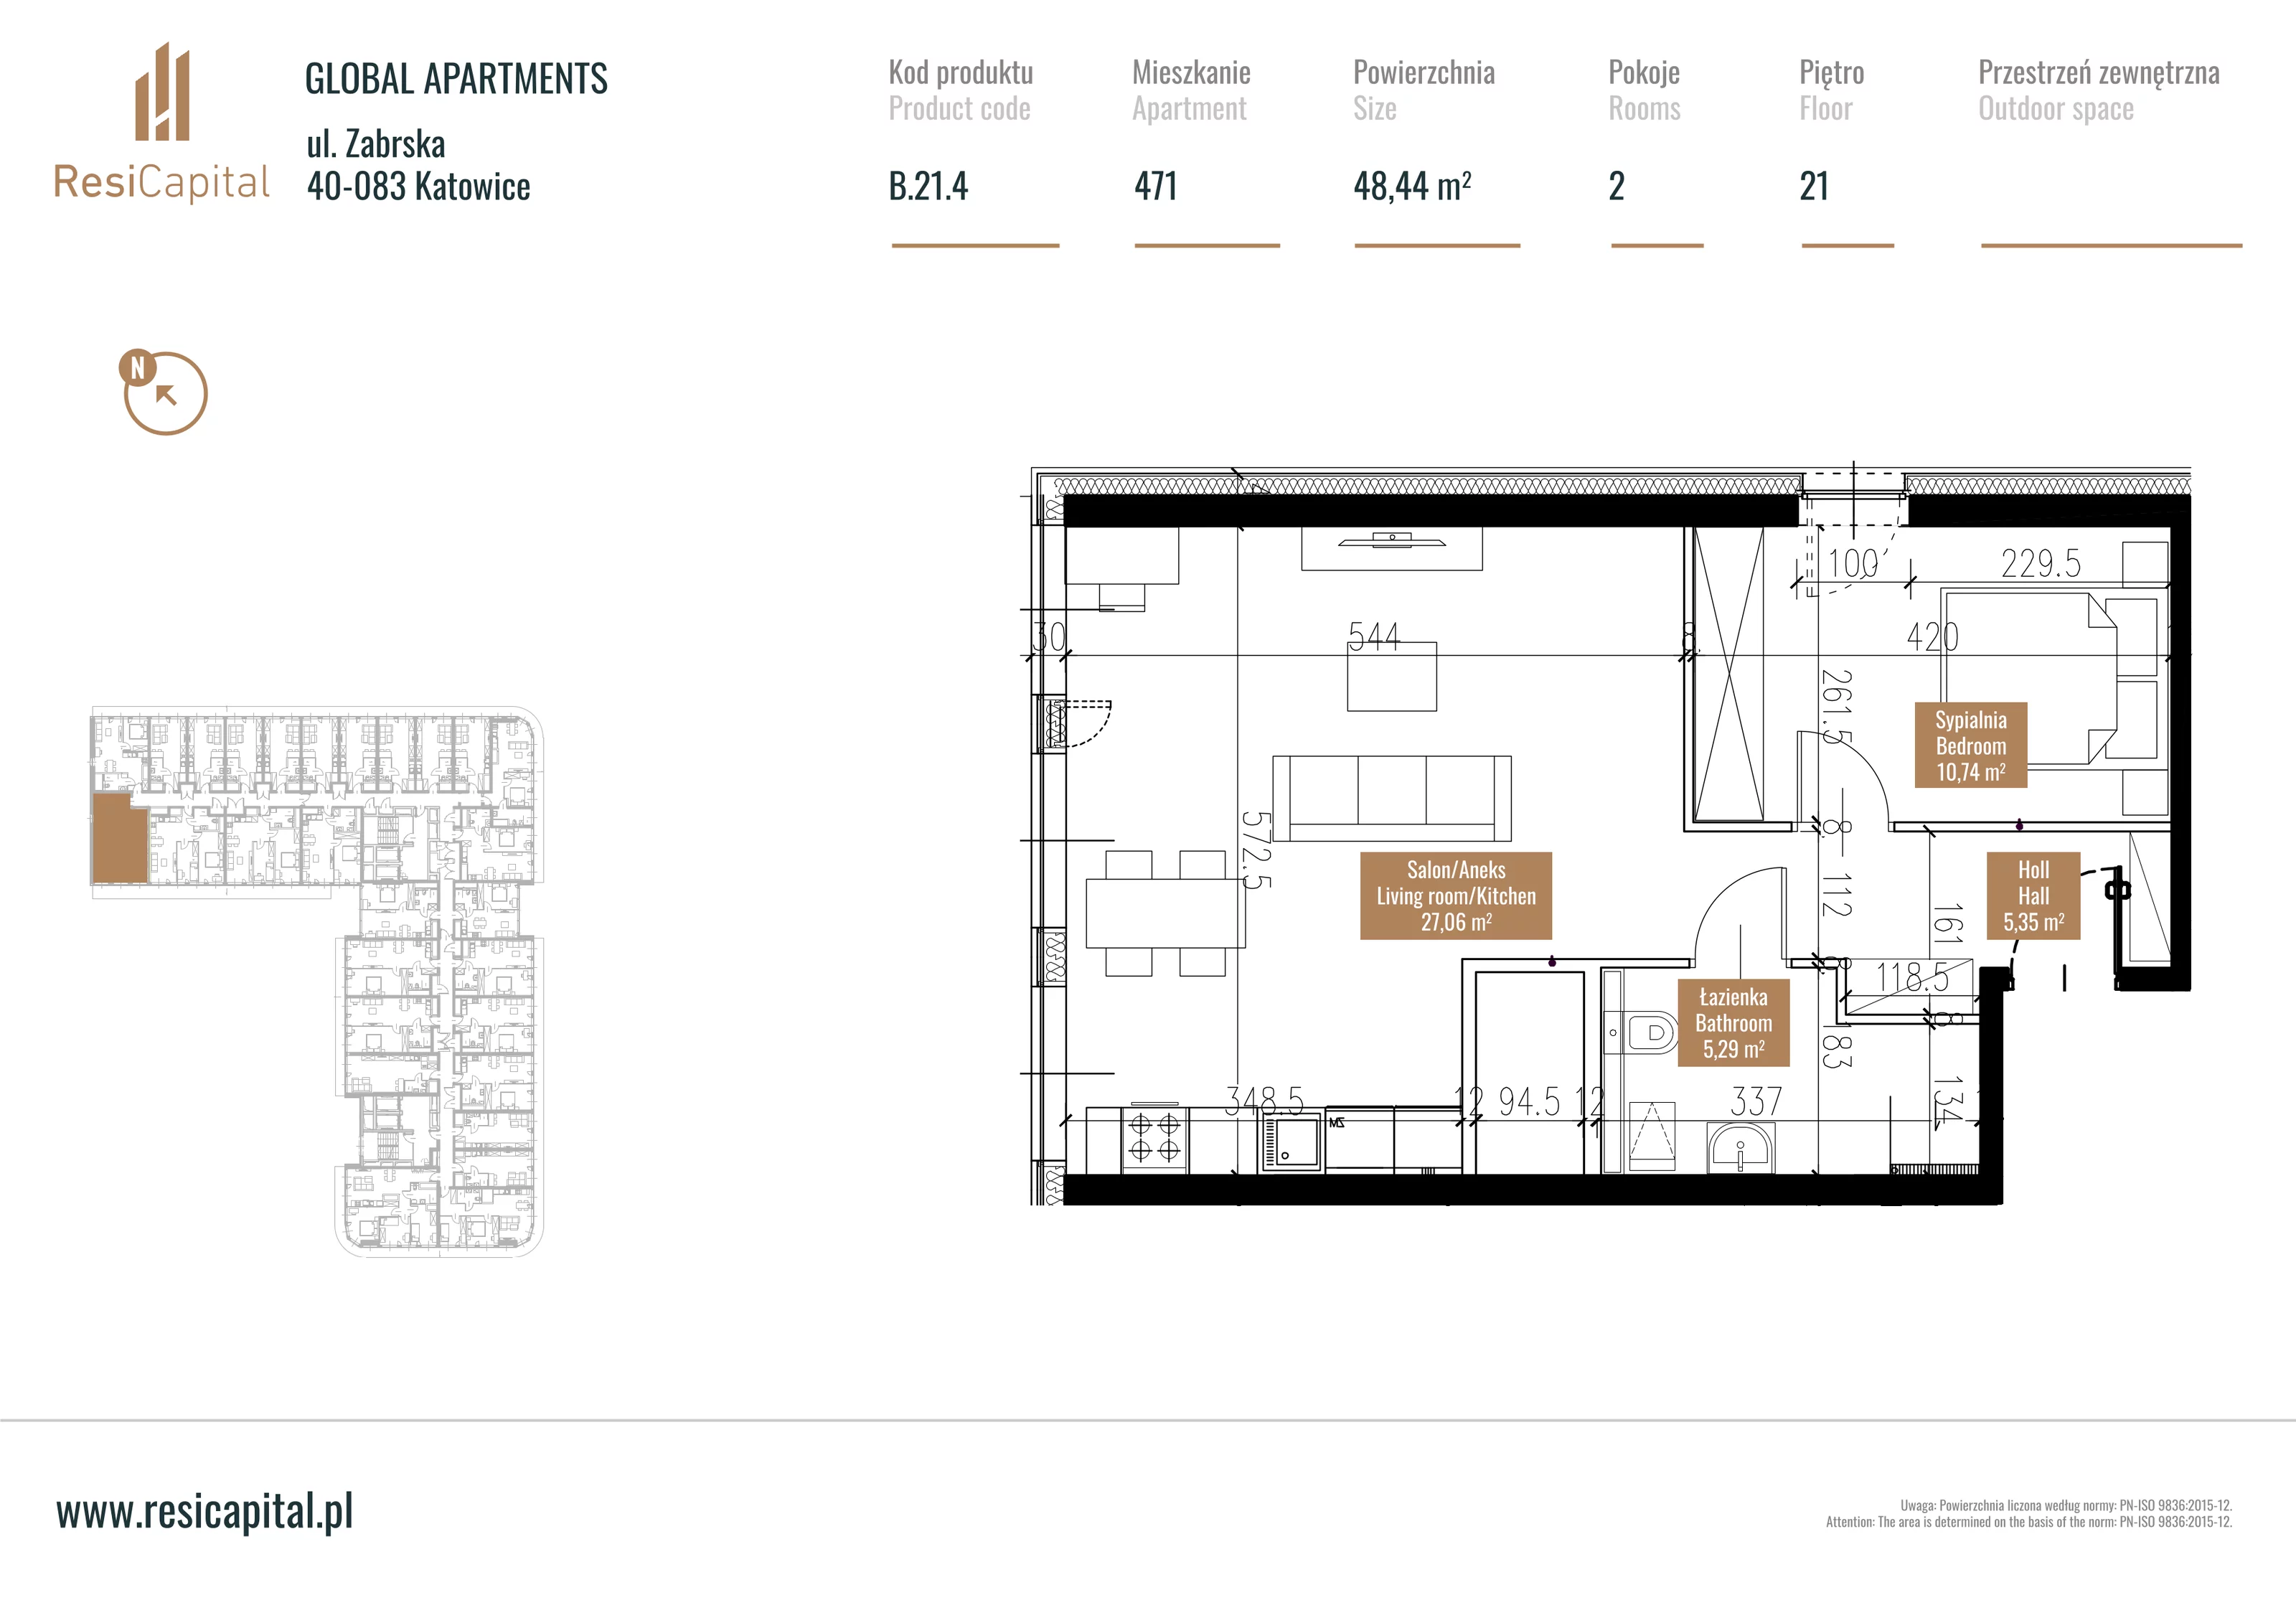This screenshot has width=2296, height=1623.
Task: Click the ResiCapital logo
Action: coord(161,122)
